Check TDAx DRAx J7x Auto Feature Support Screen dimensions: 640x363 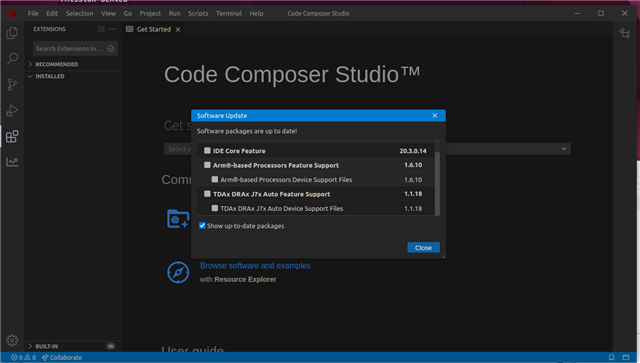(207, 194)
